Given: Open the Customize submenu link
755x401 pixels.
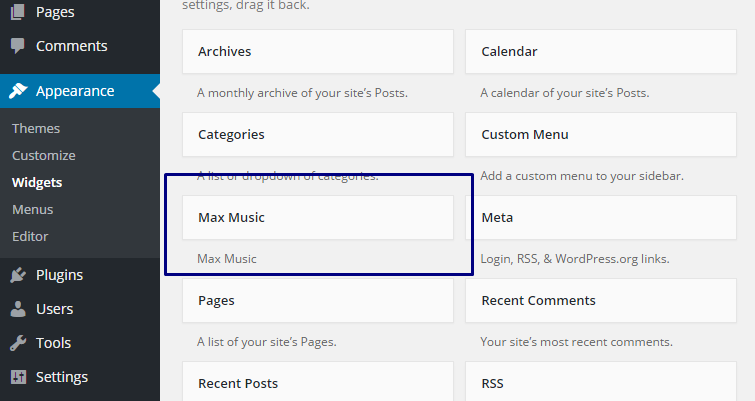Looking at the screenshot, I should pyautogui.click(x=44, y=155).
